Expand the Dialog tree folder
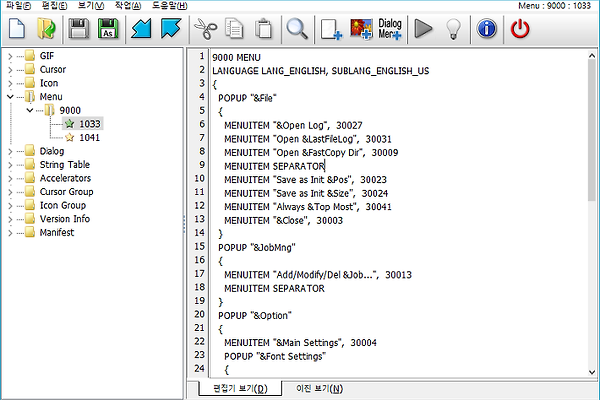 10,151
